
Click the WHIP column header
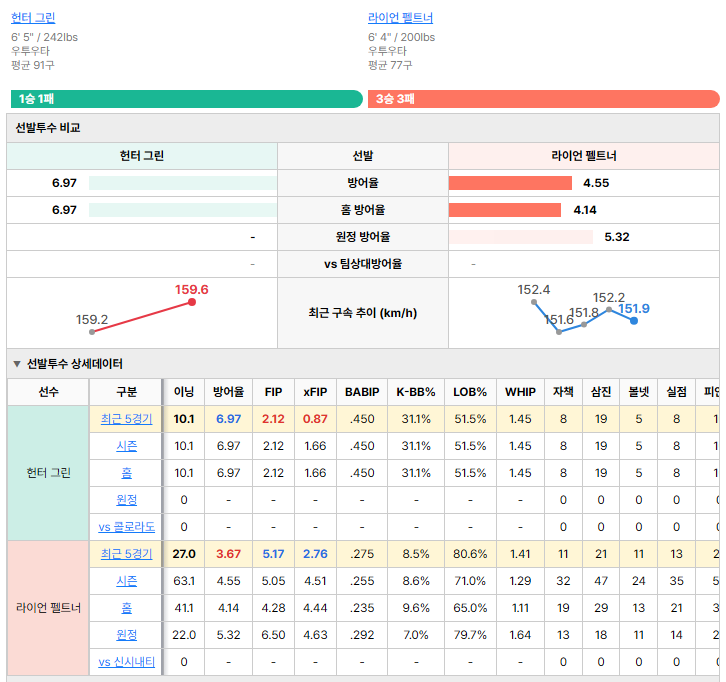(520, 392)
